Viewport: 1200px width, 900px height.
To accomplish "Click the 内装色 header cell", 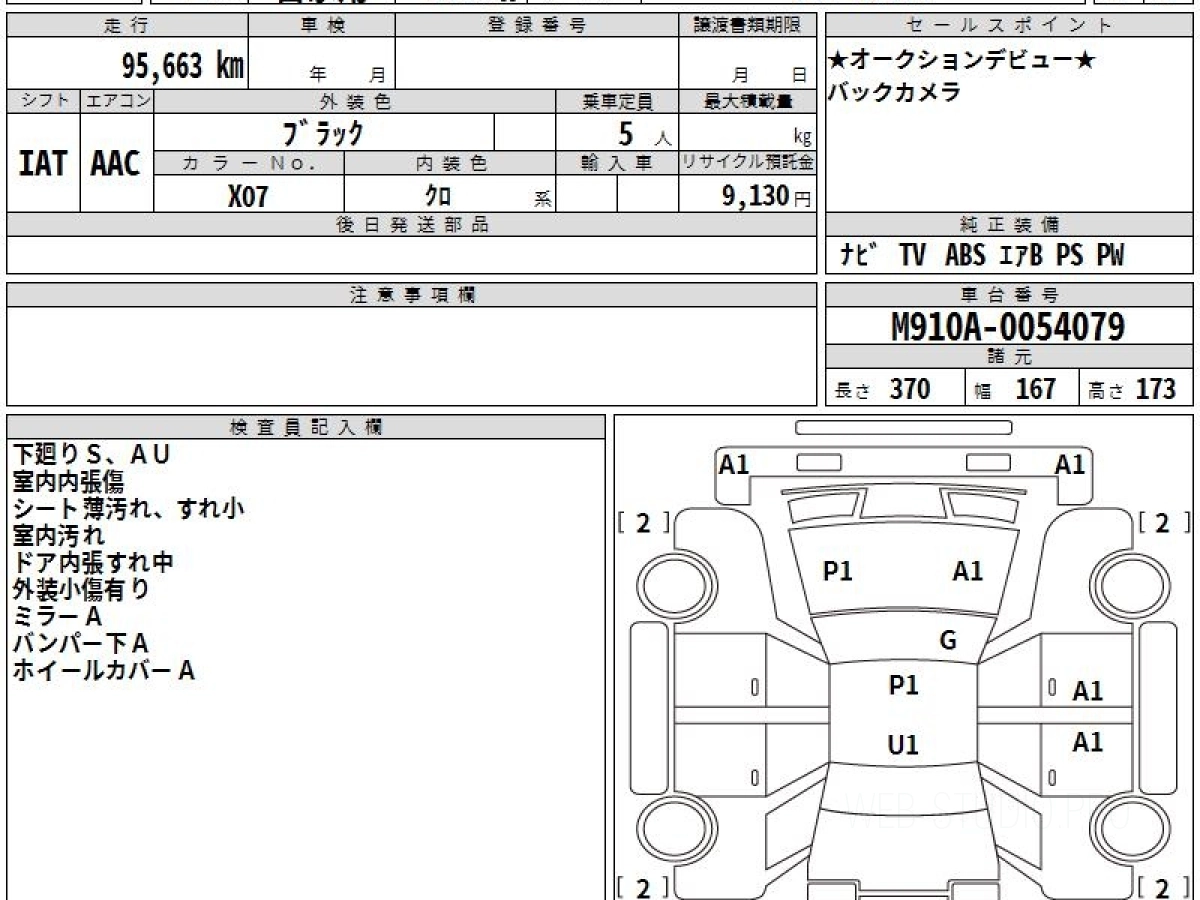I will point(450,163).
